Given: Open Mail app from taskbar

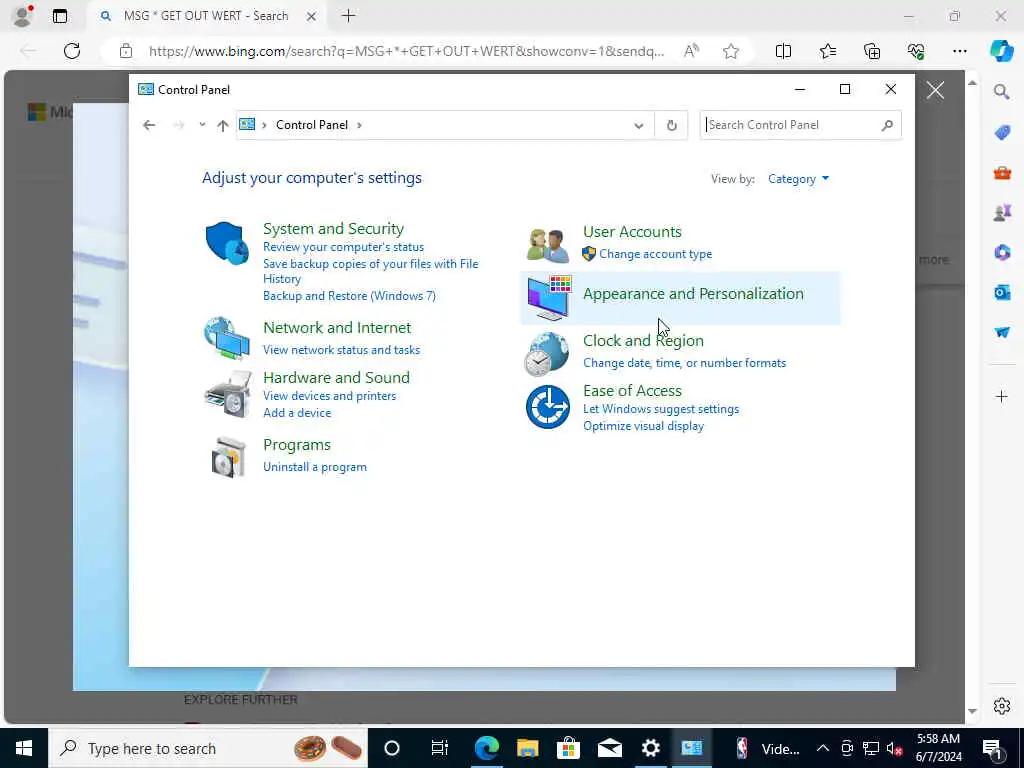Looking at the screenshot, I should [x=609, y=748].
